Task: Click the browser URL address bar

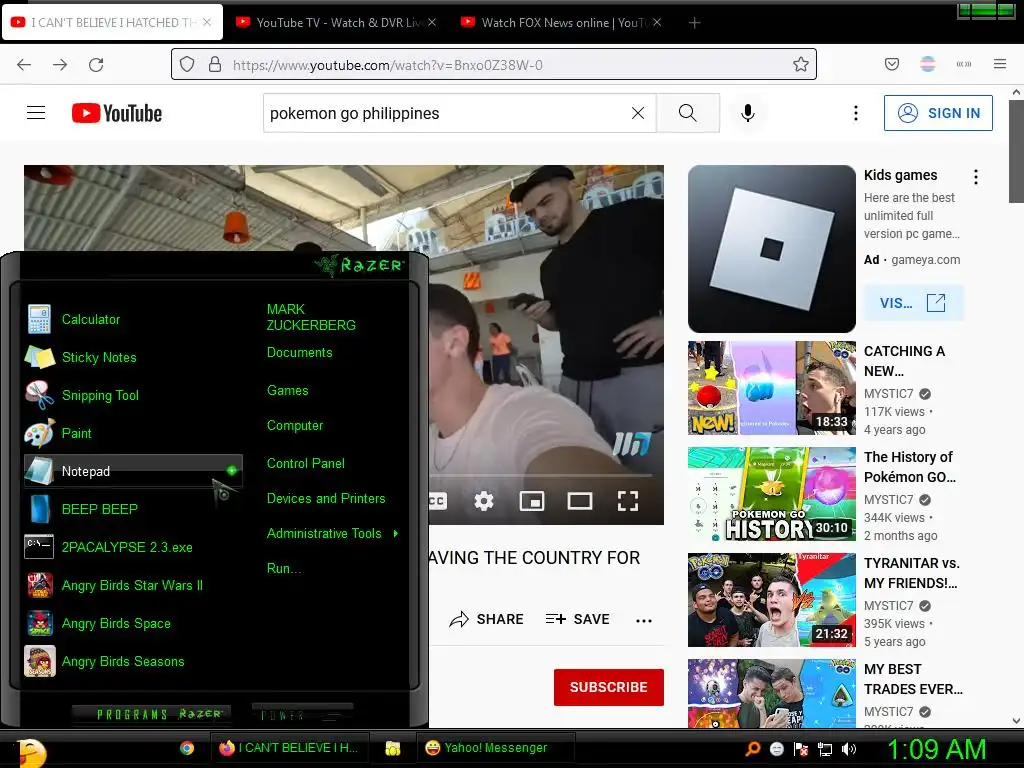Action: [x=494, y=64]
